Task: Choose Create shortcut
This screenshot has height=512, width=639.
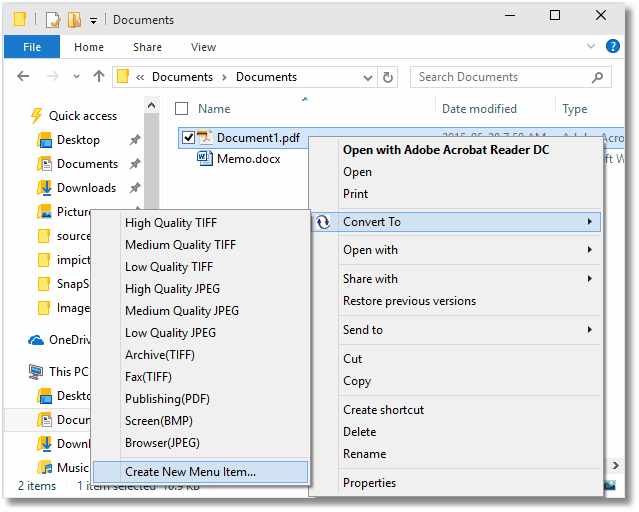Action: [383, 410]
